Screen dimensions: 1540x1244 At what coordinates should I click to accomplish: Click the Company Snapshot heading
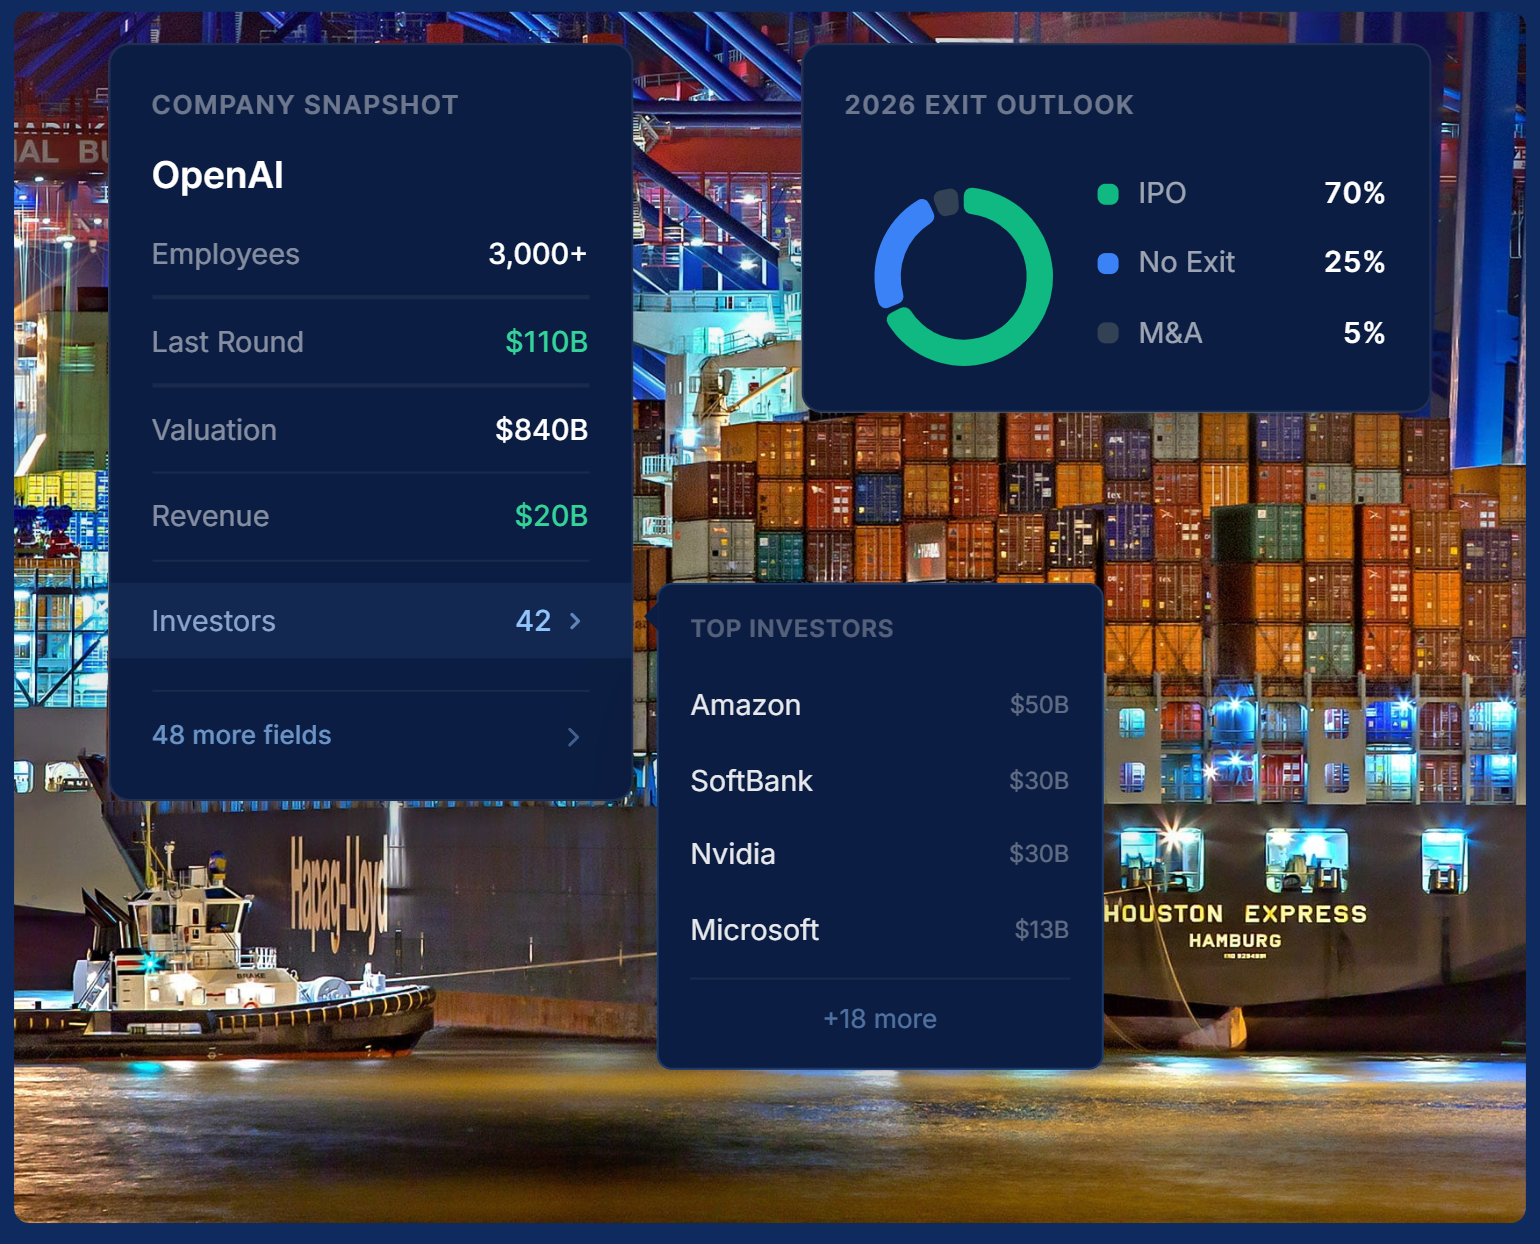tap(305, 105)
